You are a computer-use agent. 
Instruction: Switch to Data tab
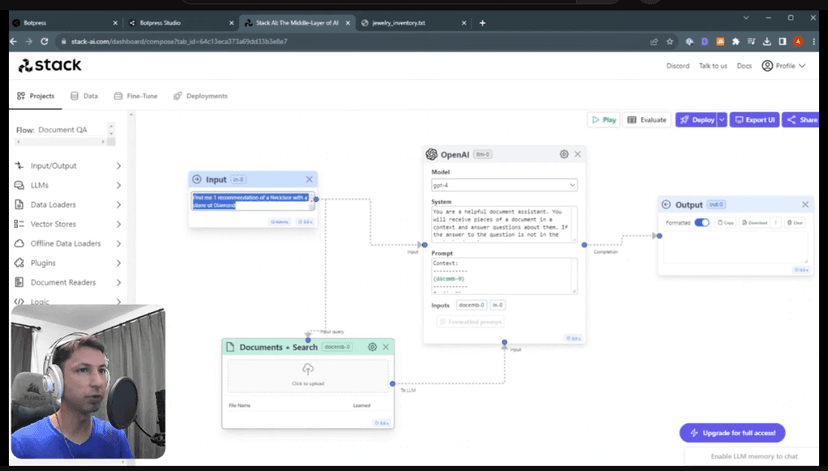pos(84,96)
